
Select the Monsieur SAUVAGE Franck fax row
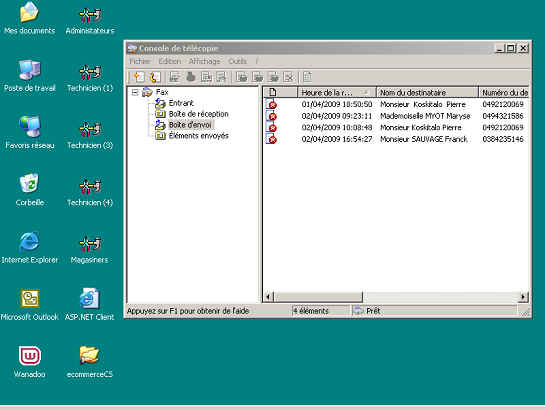click(395, 139)
